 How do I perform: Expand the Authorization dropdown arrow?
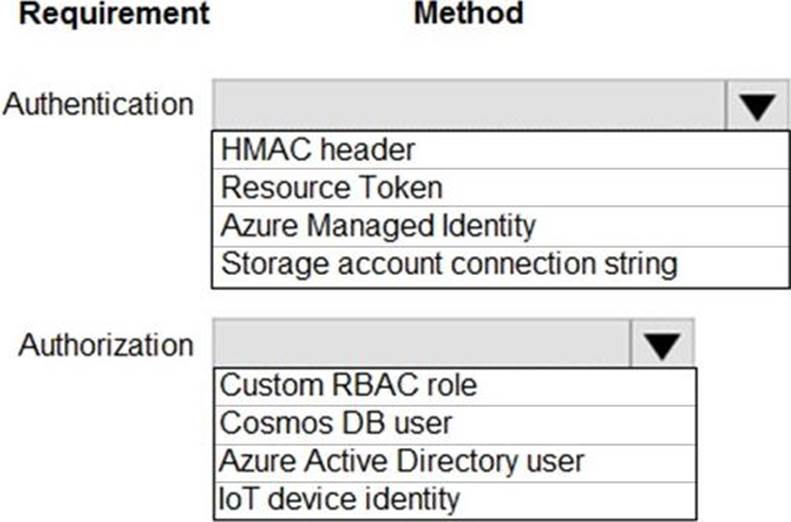pos(661,346)
